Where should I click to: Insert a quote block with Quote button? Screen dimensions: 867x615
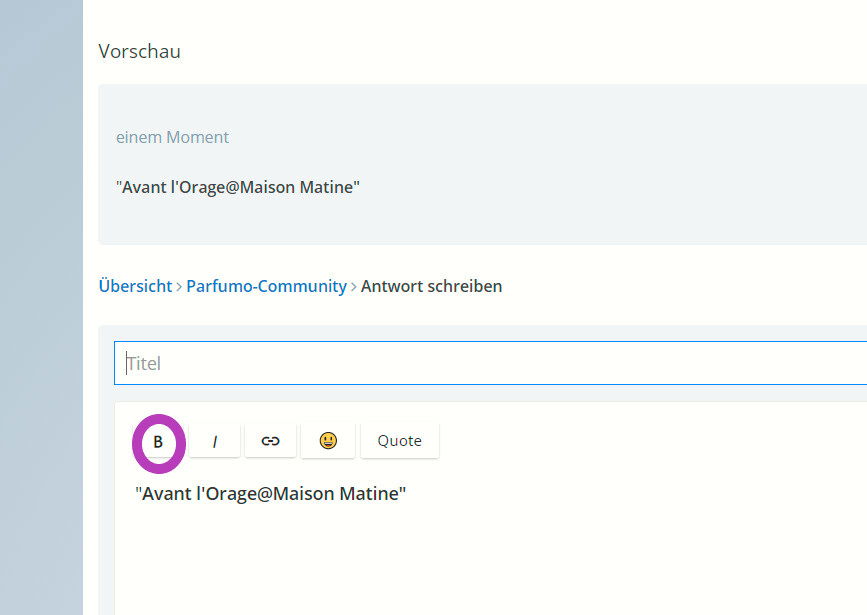[x=400, y=441]
